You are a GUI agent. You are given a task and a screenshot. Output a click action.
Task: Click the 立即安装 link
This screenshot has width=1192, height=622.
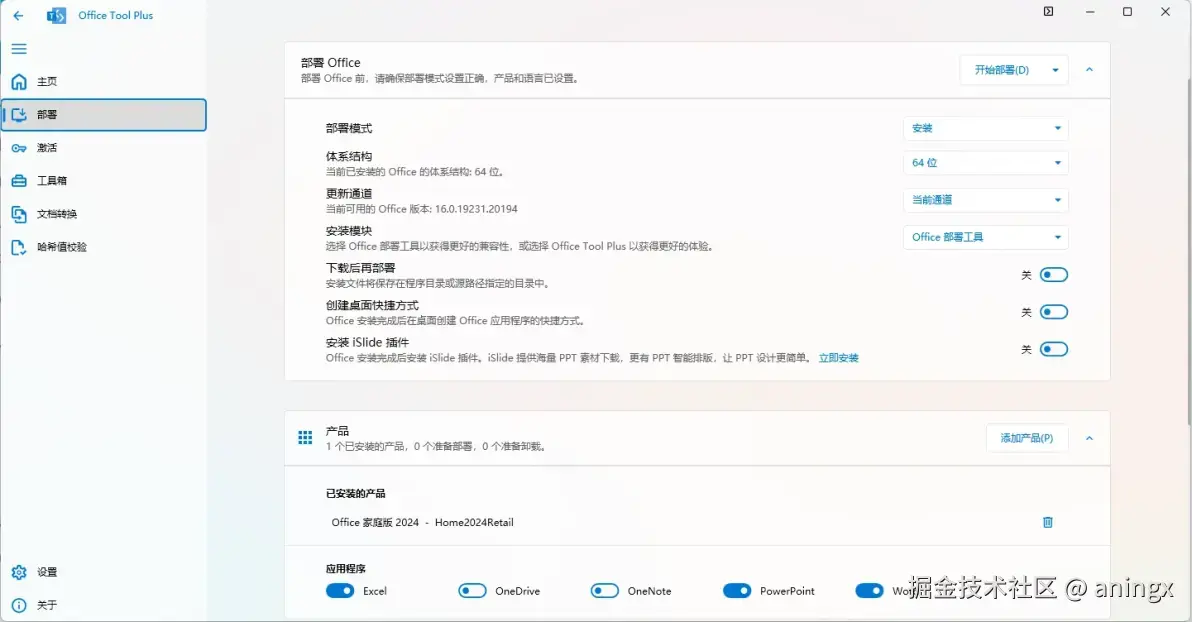pos(839,358)
